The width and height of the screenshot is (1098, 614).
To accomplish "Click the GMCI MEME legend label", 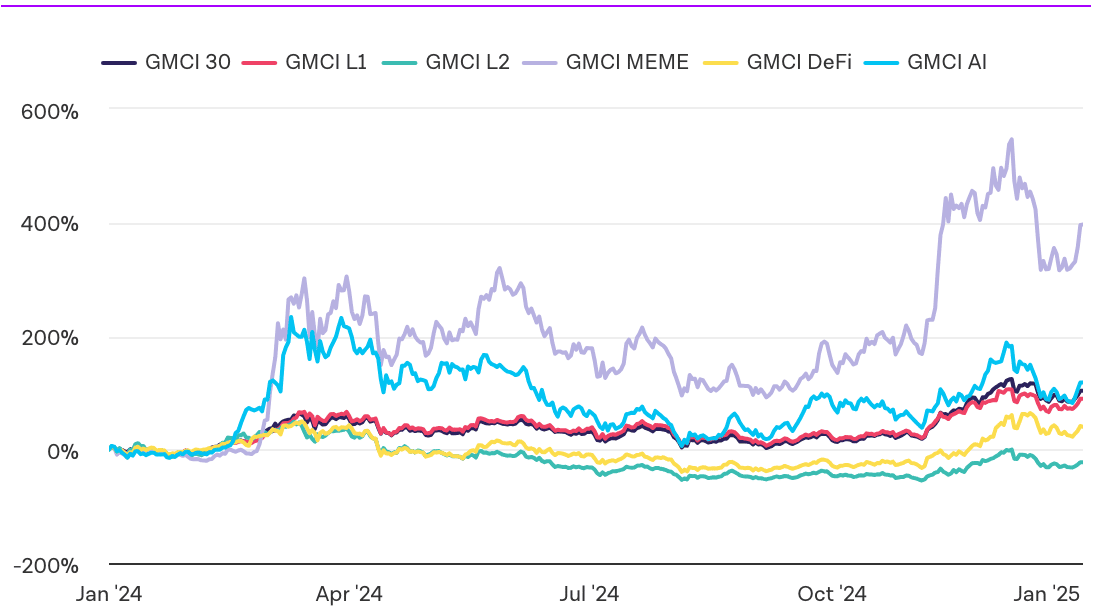I will pos(627,62).
